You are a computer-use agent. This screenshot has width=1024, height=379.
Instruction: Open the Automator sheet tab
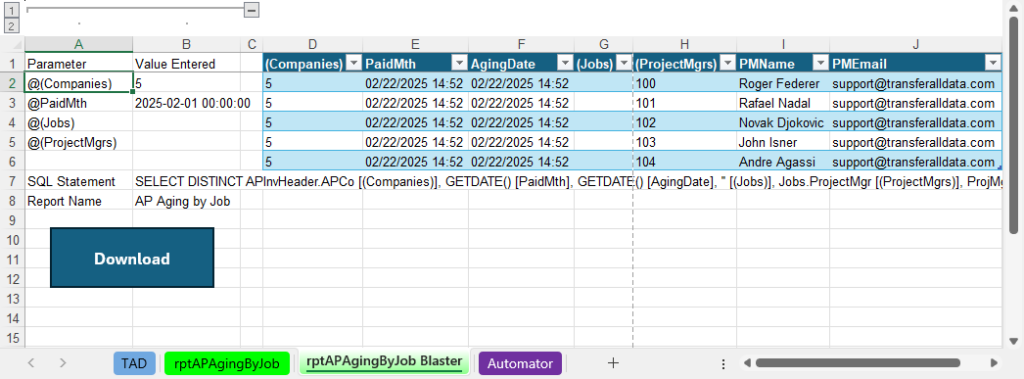[520, 363]
